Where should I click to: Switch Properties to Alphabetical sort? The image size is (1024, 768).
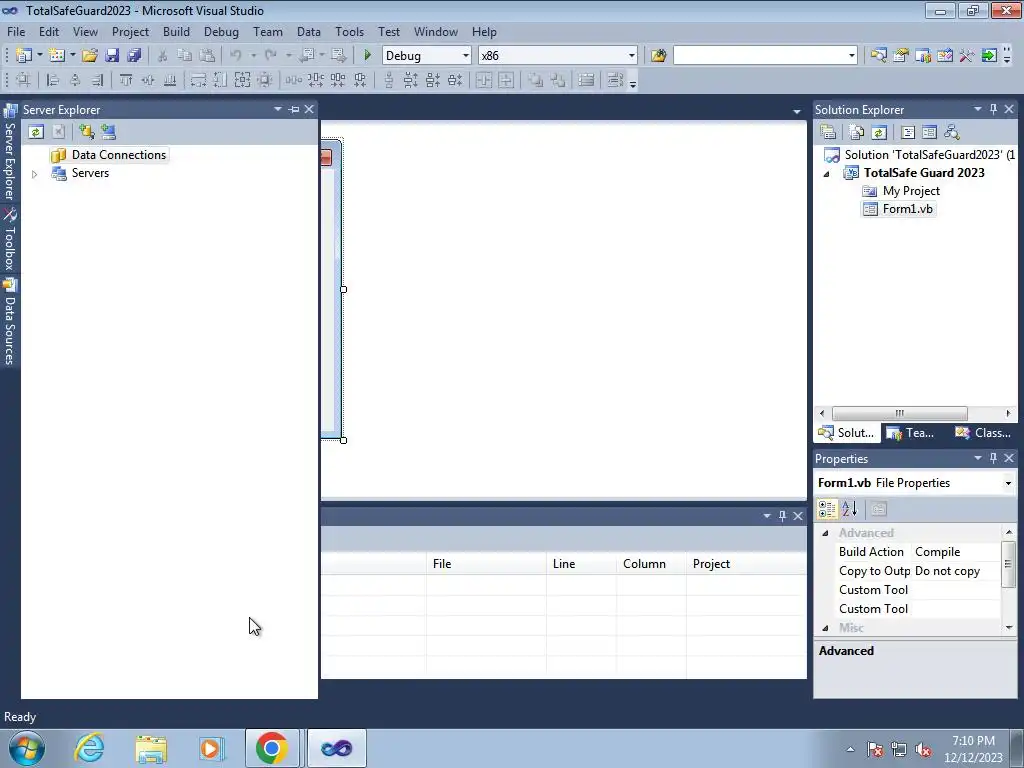[x=849, y=509]
